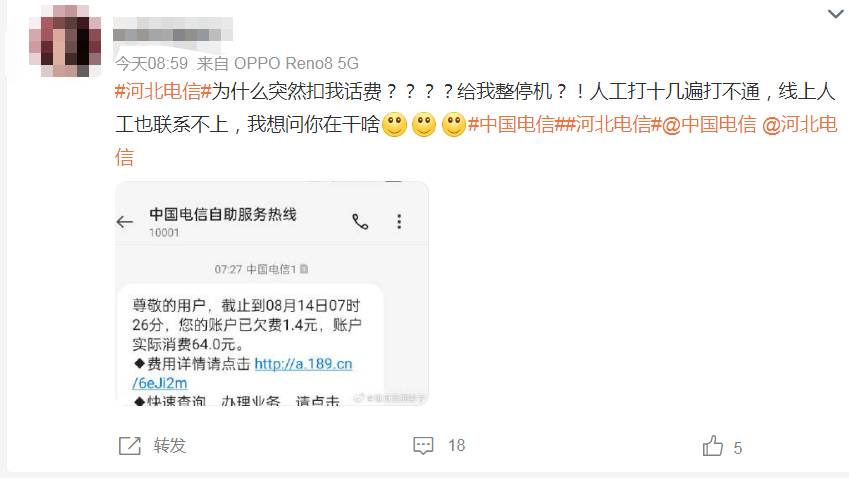Click the phone call icon in screenshot

point(360,221)
